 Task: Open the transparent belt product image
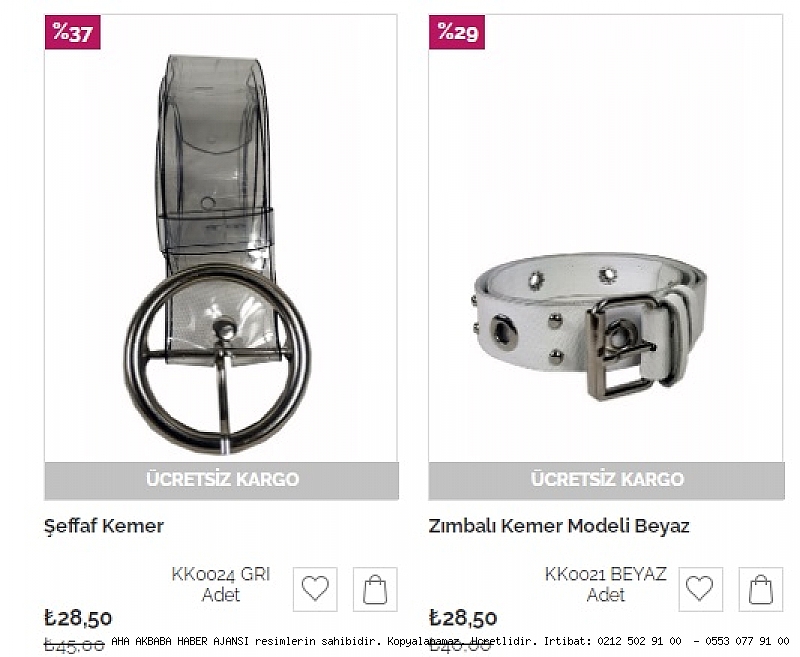[221, 250]
